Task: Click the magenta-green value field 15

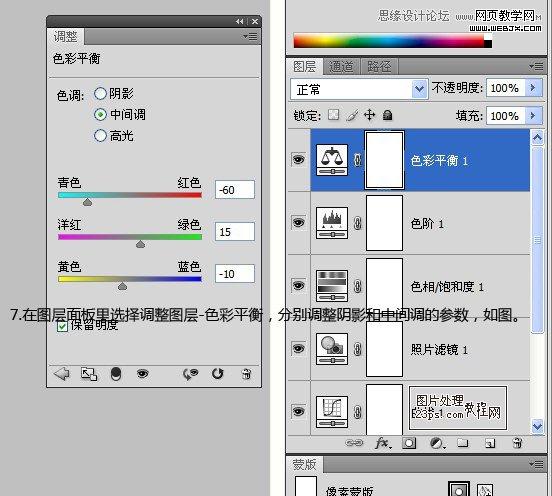Action: [235, 232]
